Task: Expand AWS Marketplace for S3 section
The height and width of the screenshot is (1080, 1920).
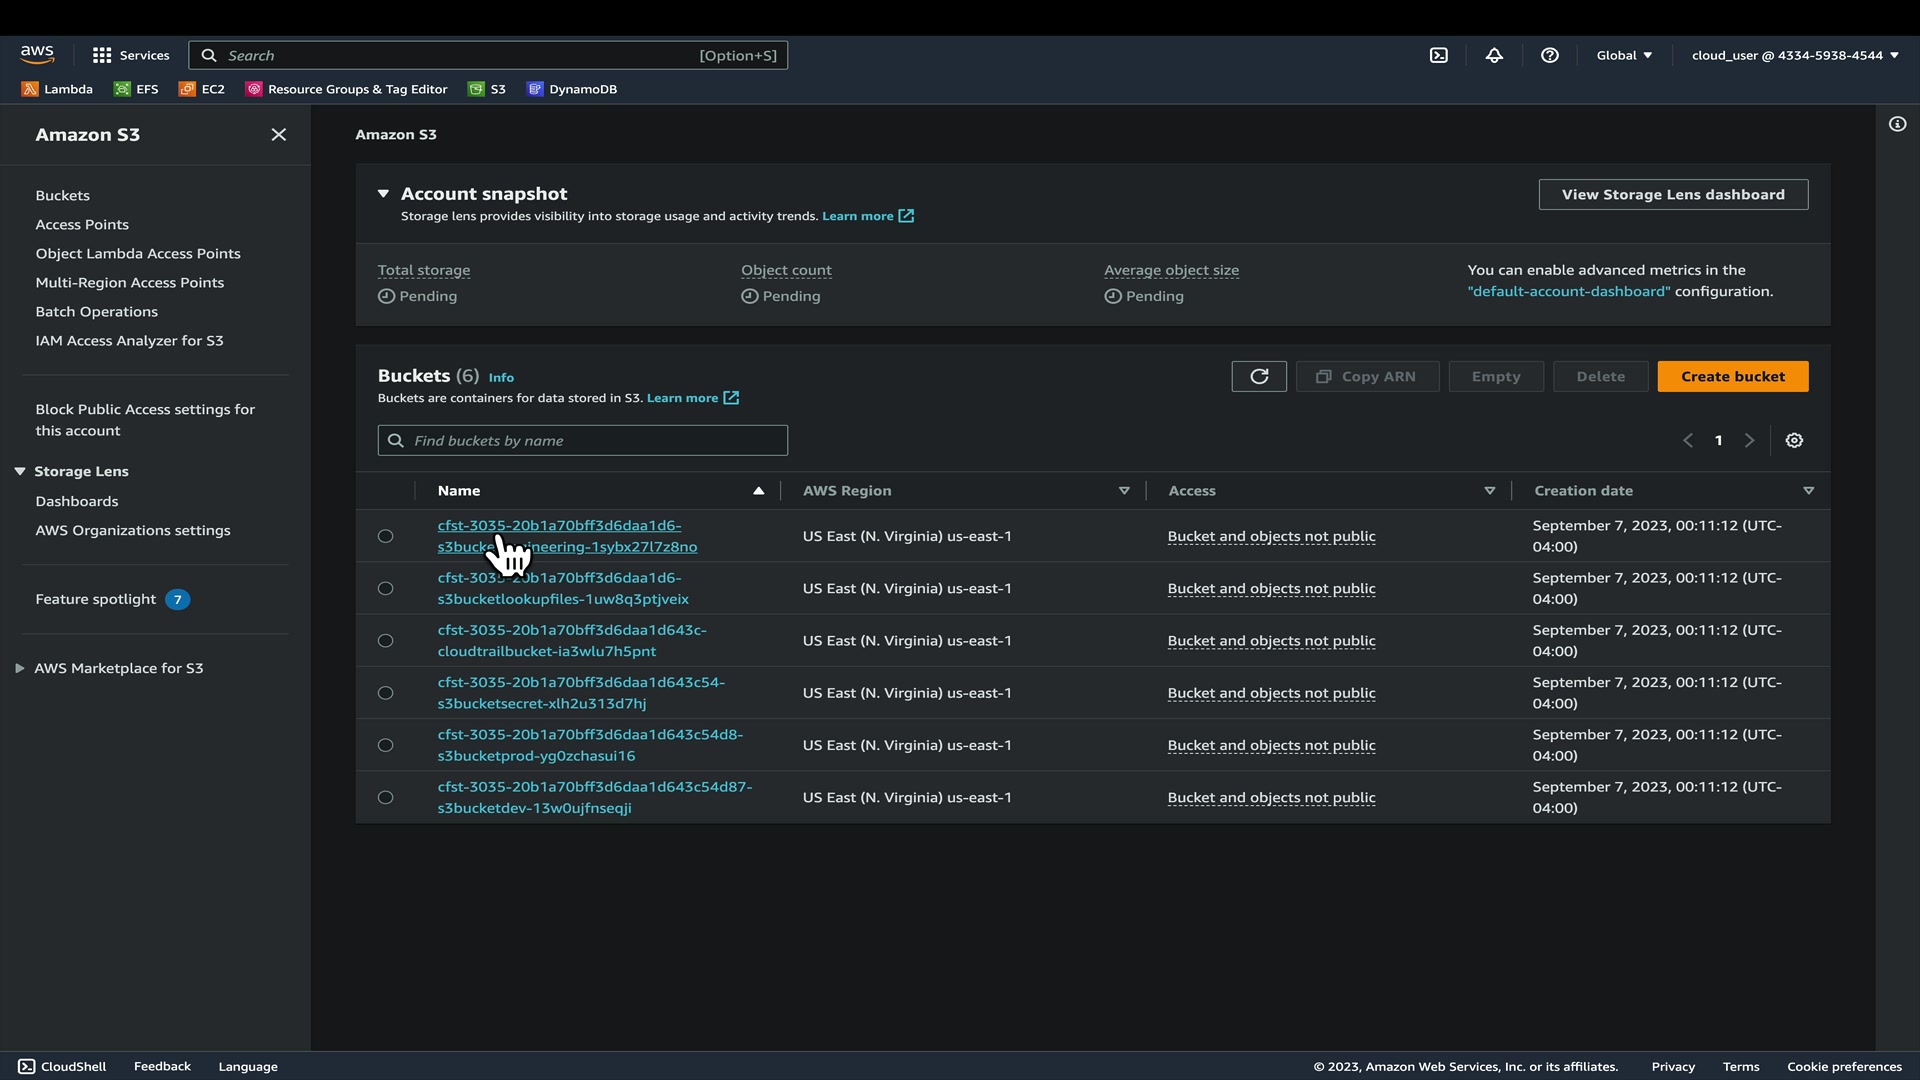Action: [20, 668]
